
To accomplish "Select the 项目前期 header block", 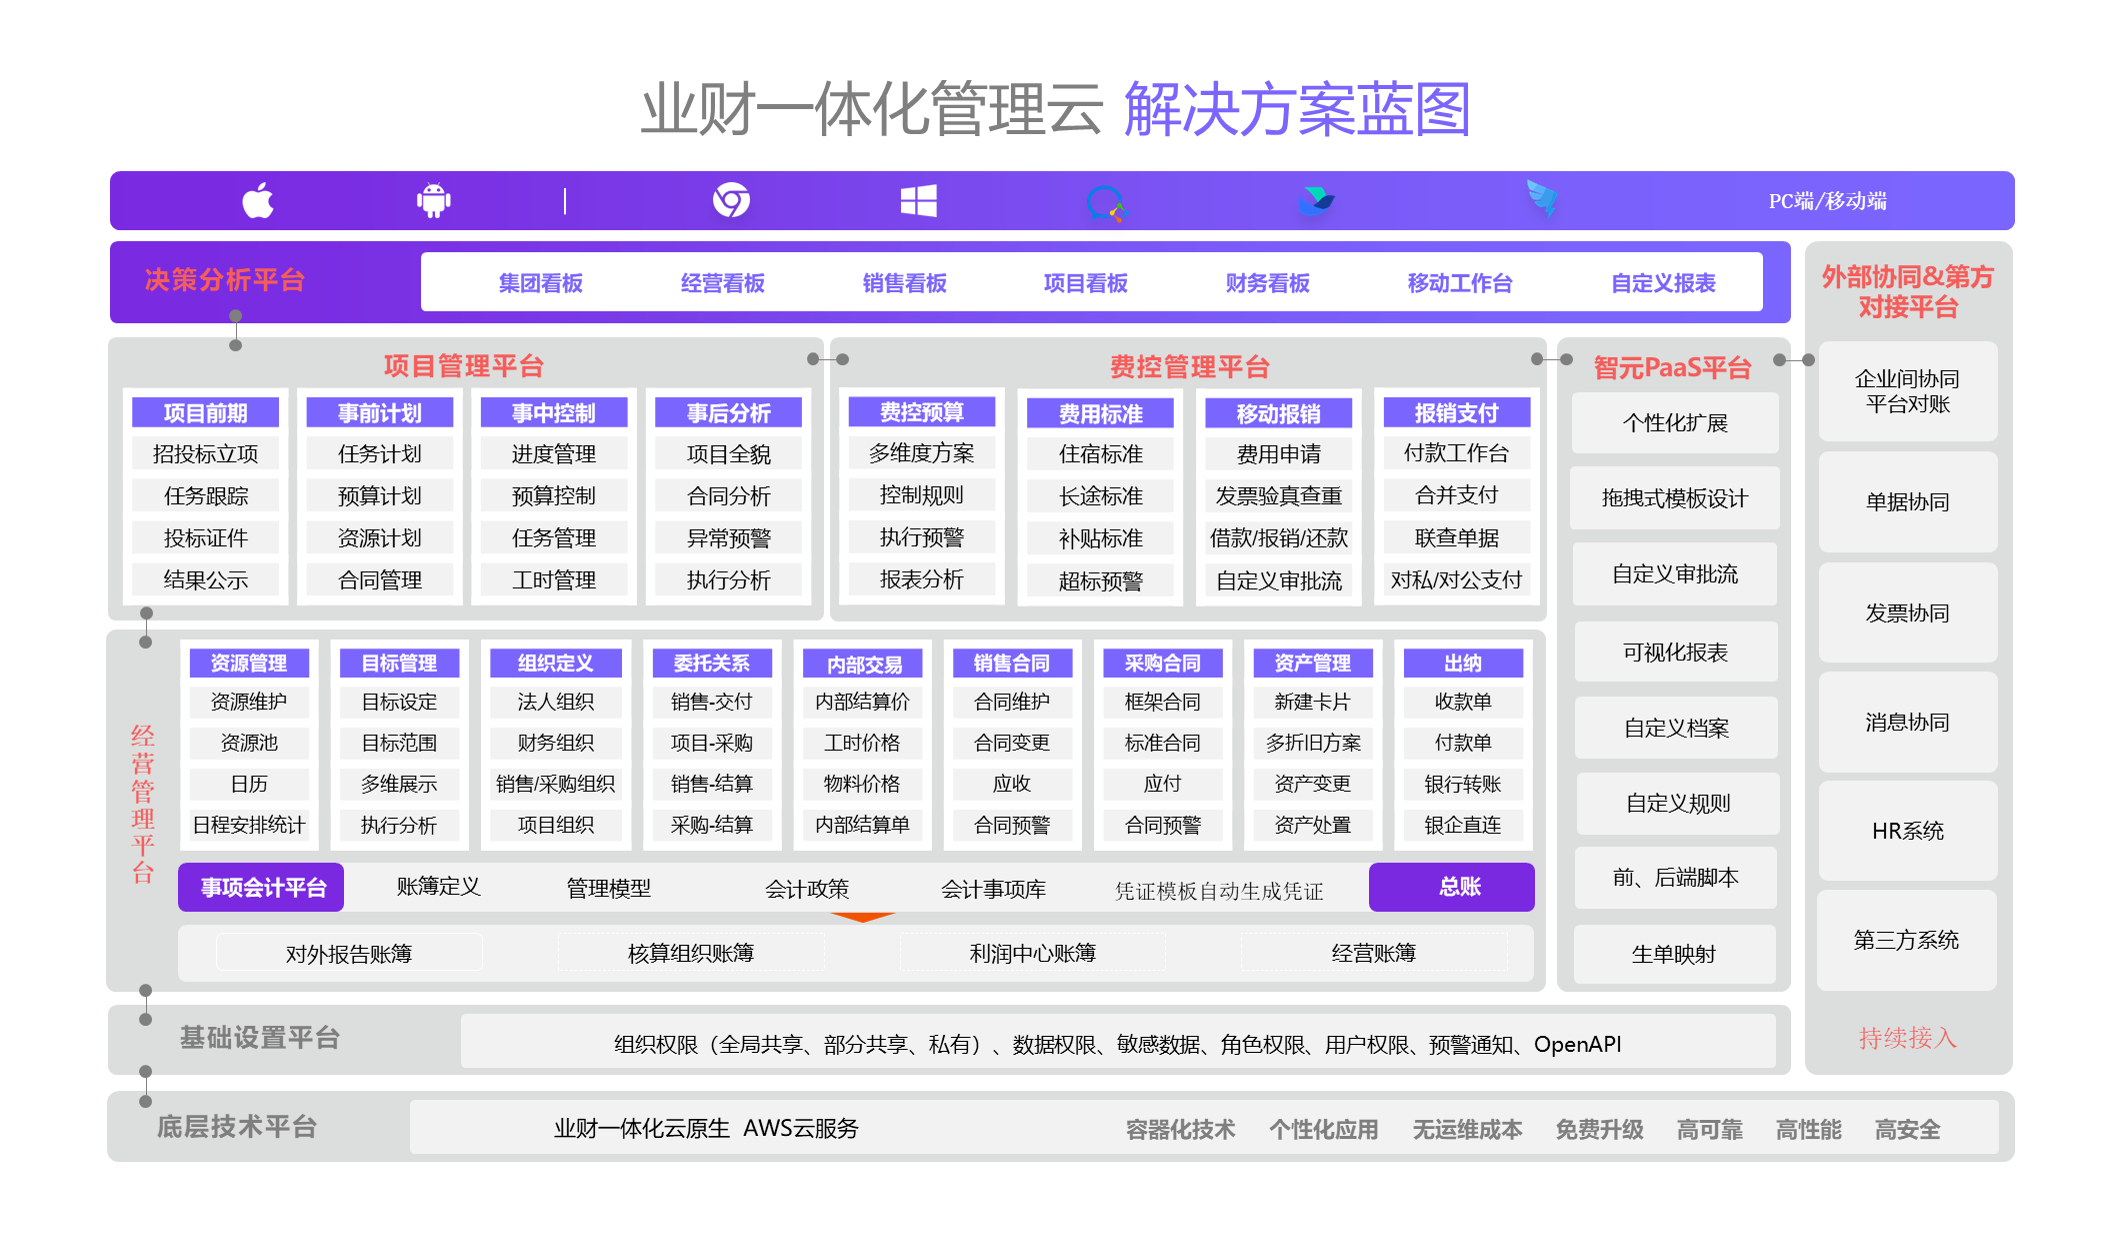I will pos(205,413).
